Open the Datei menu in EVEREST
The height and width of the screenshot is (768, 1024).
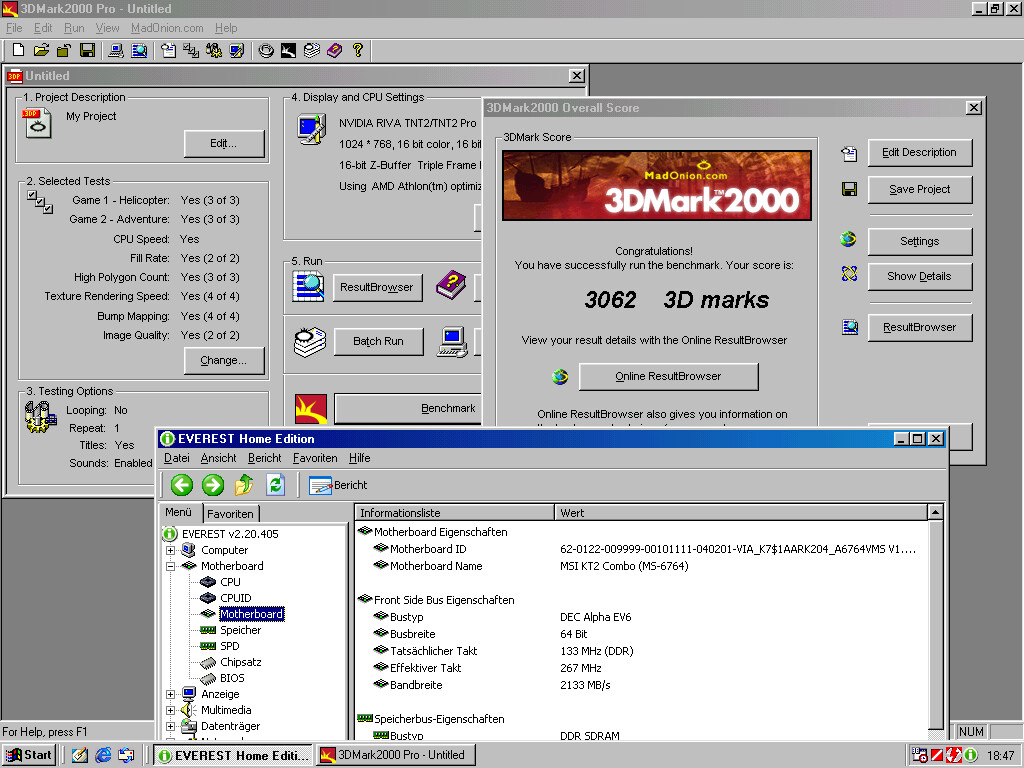coord(176,458)
